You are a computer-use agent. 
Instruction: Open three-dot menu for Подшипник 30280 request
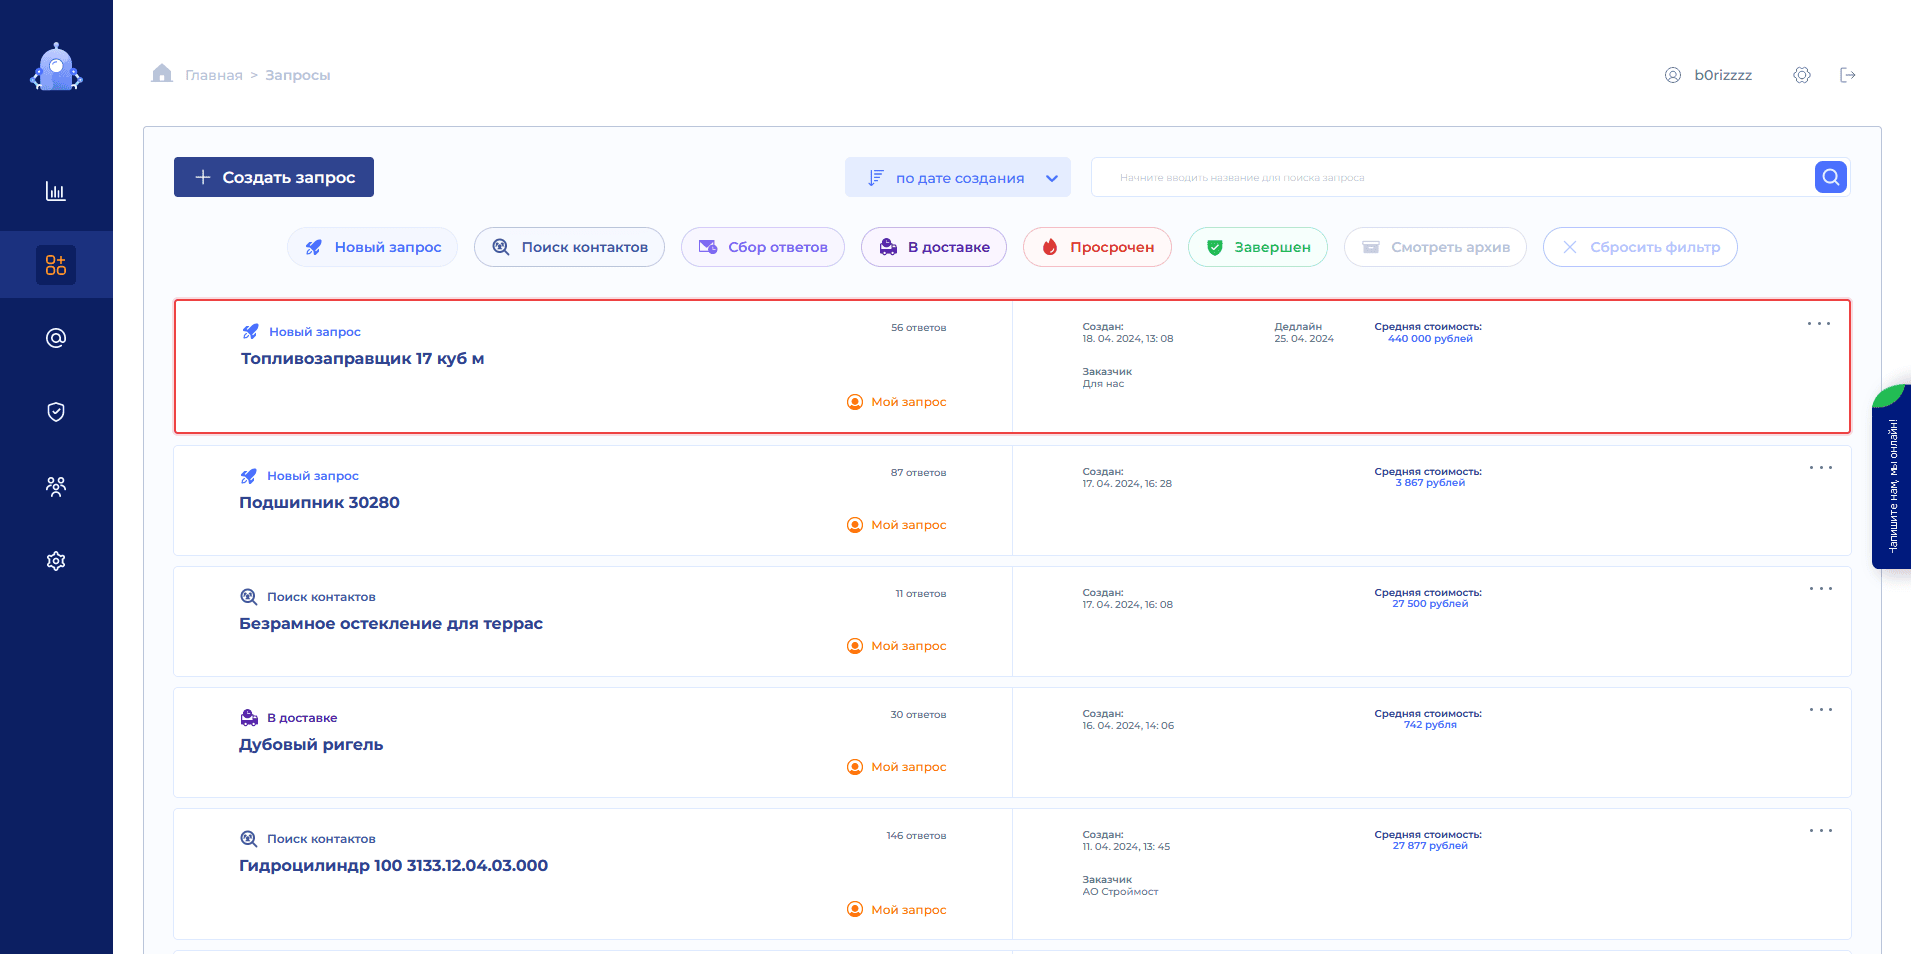tap(1820, 468)
